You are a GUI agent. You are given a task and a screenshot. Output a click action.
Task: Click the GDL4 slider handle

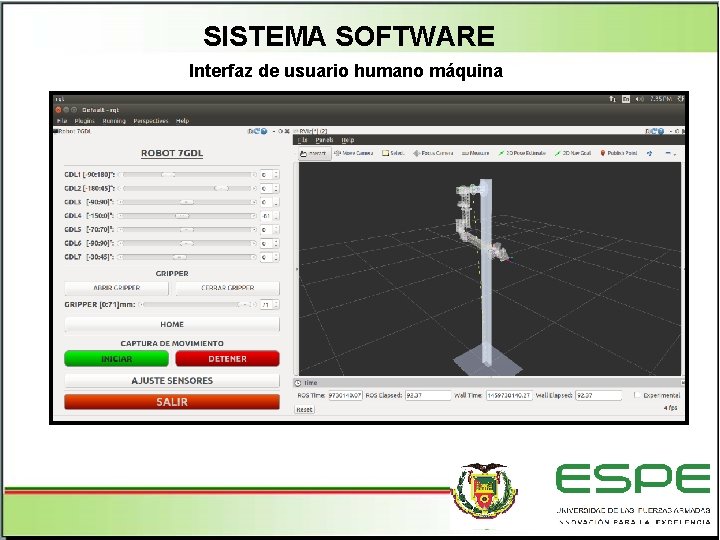pyautogui.click(x=182, y=216)
